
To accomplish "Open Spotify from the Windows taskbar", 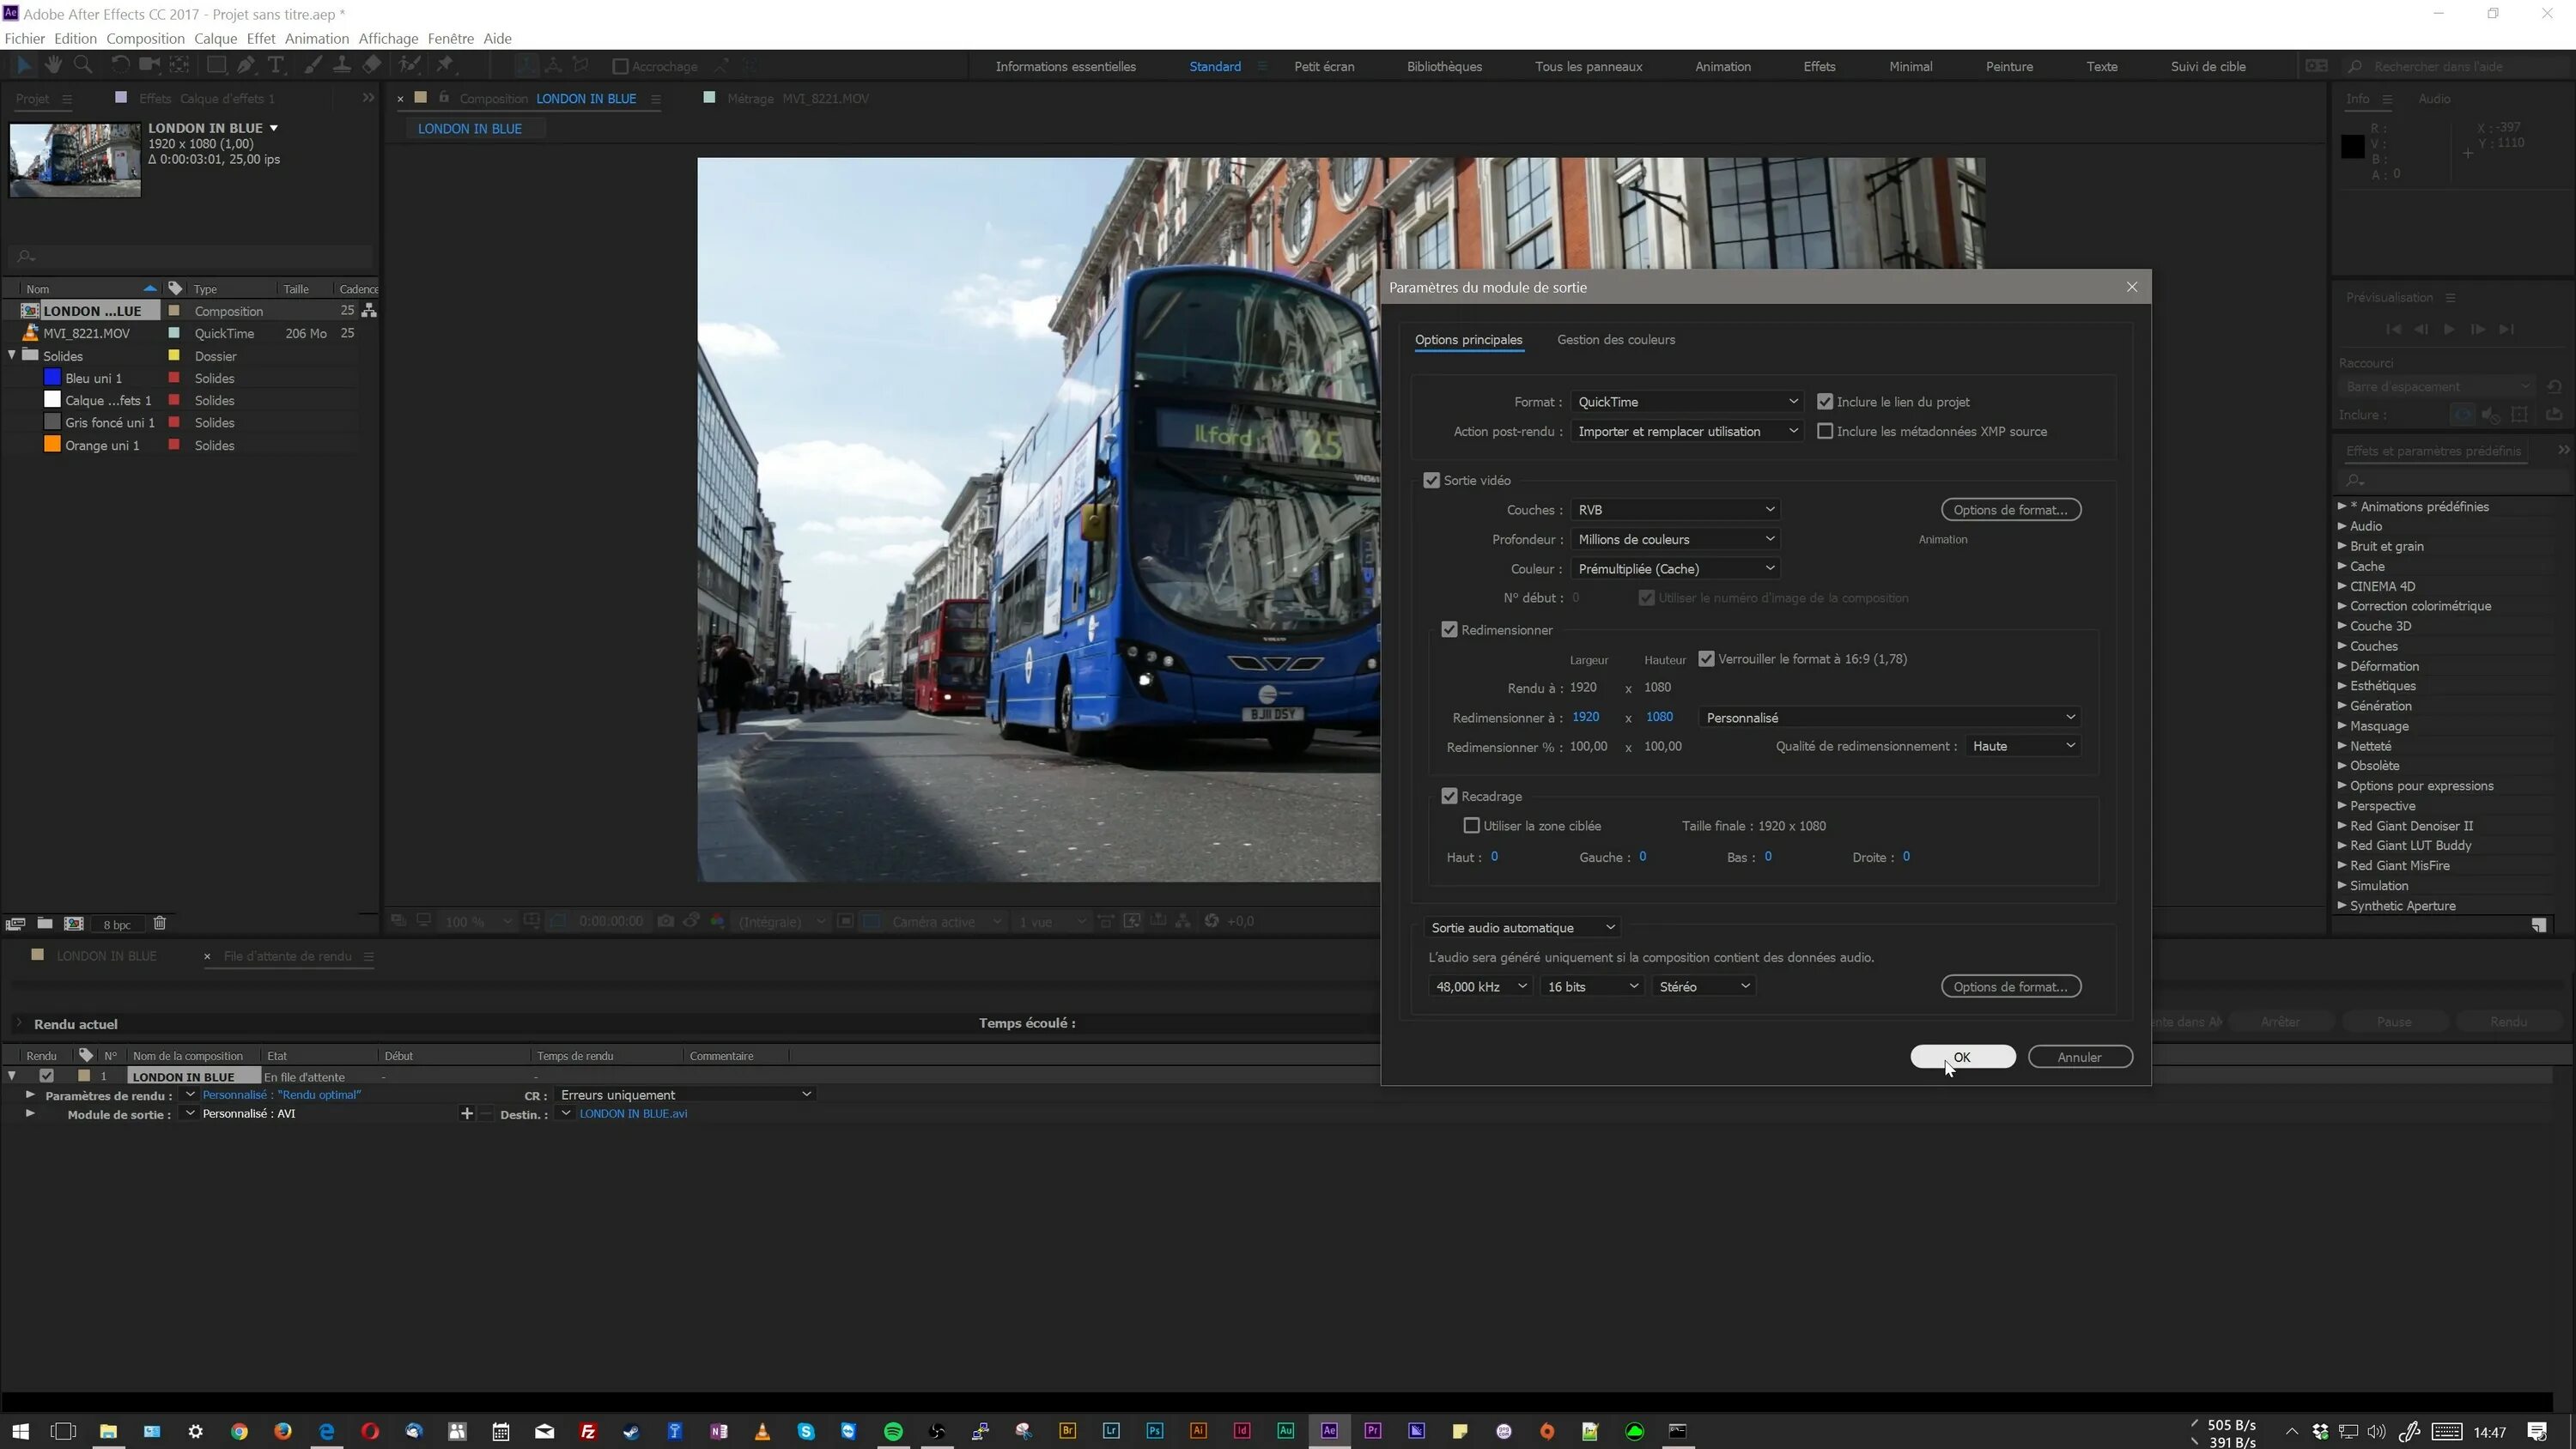I will [x=893, y=1431].
